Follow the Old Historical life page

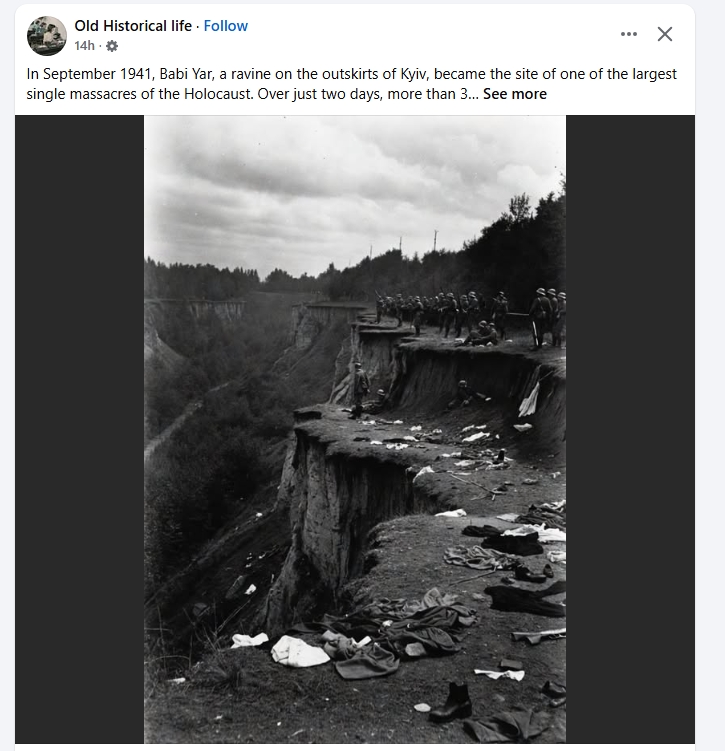(226, 26)
